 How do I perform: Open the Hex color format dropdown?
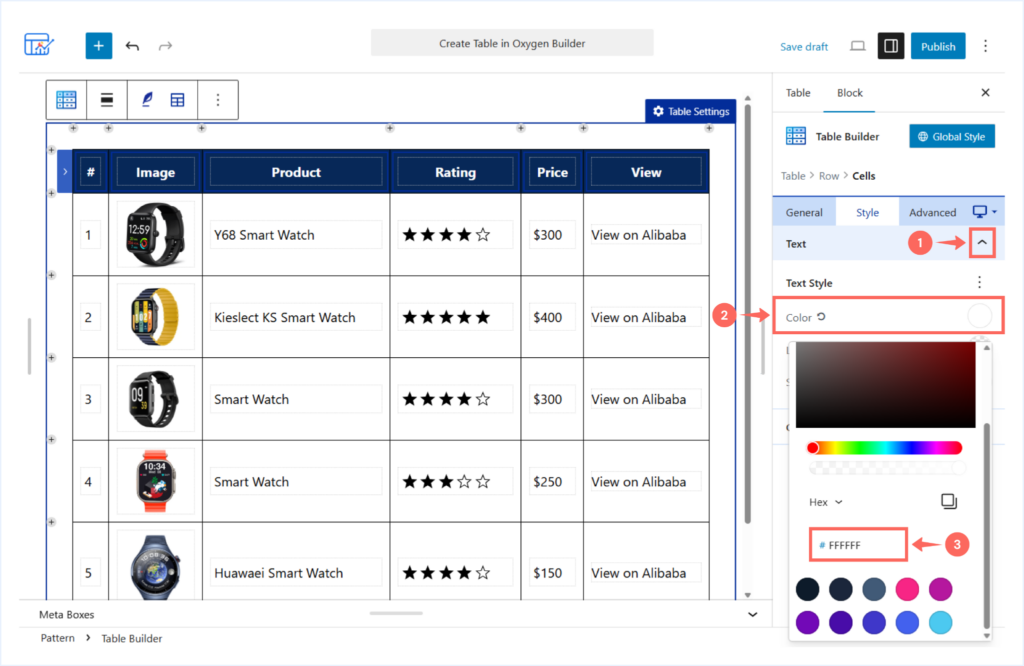825,502
